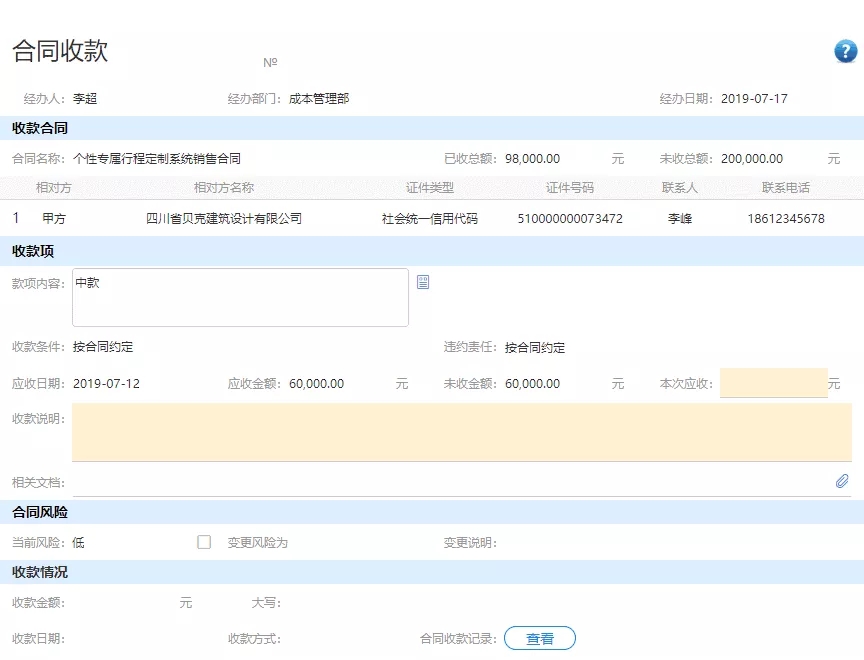Click the 查看 button for 合同收款记录
Image resolution: width=864 pixels, height=660 pixels.
click(539, 638)
